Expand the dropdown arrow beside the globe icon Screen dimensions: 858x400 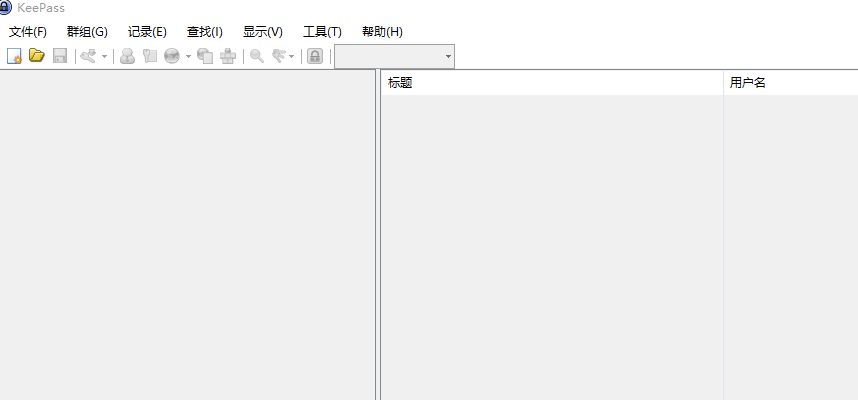click(188, 56)
